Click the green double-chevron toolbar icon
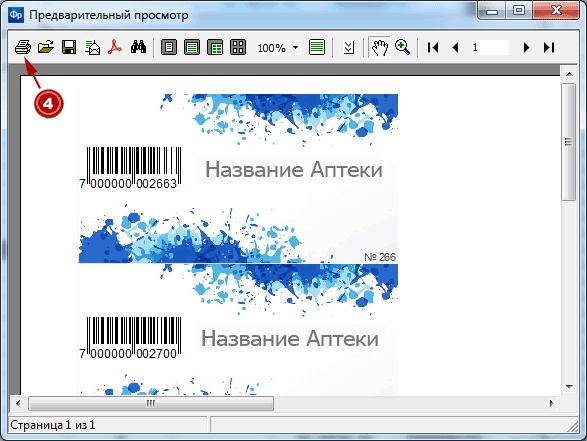Image resolution: width=587 pixels, height=441 pixels. [x=349, y=48]
